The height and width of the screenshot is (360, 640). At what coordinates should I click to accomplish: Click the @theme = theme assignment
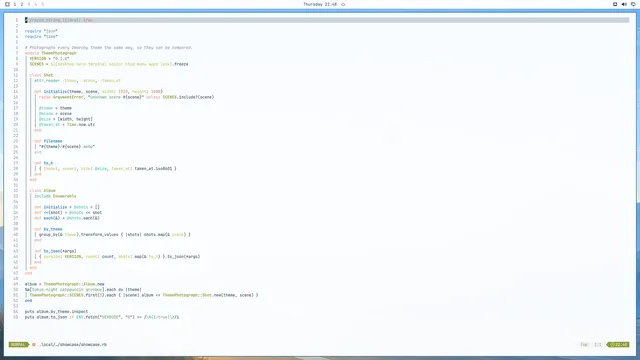(55, 108)
